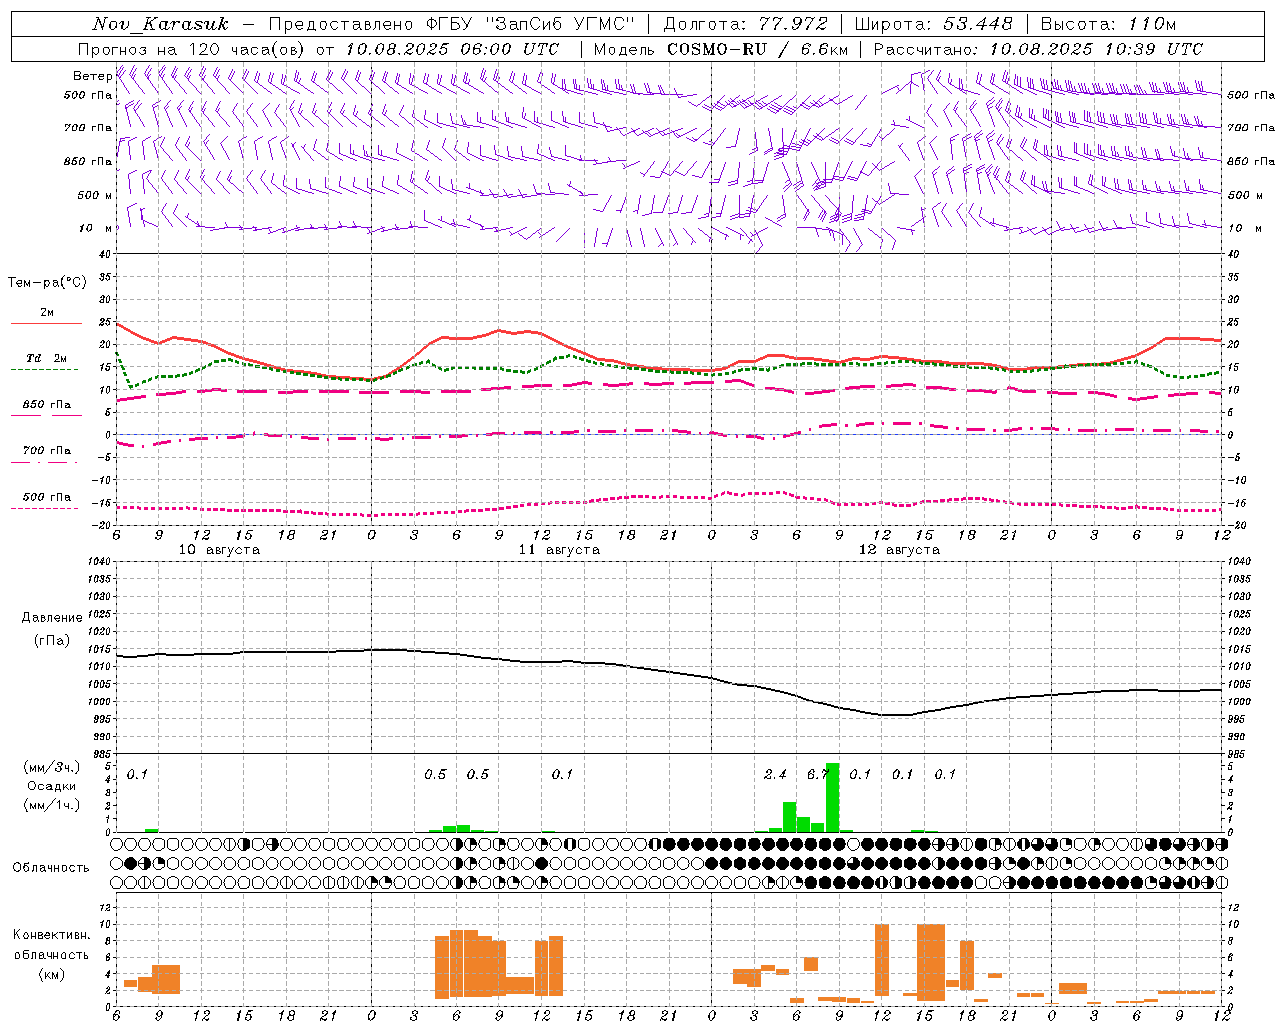Click the 'Рассчитано: 10.08.2025 10:39 UTC' text
The height and width of the screenshot is (1024, 1280).
pos(1038,49)
